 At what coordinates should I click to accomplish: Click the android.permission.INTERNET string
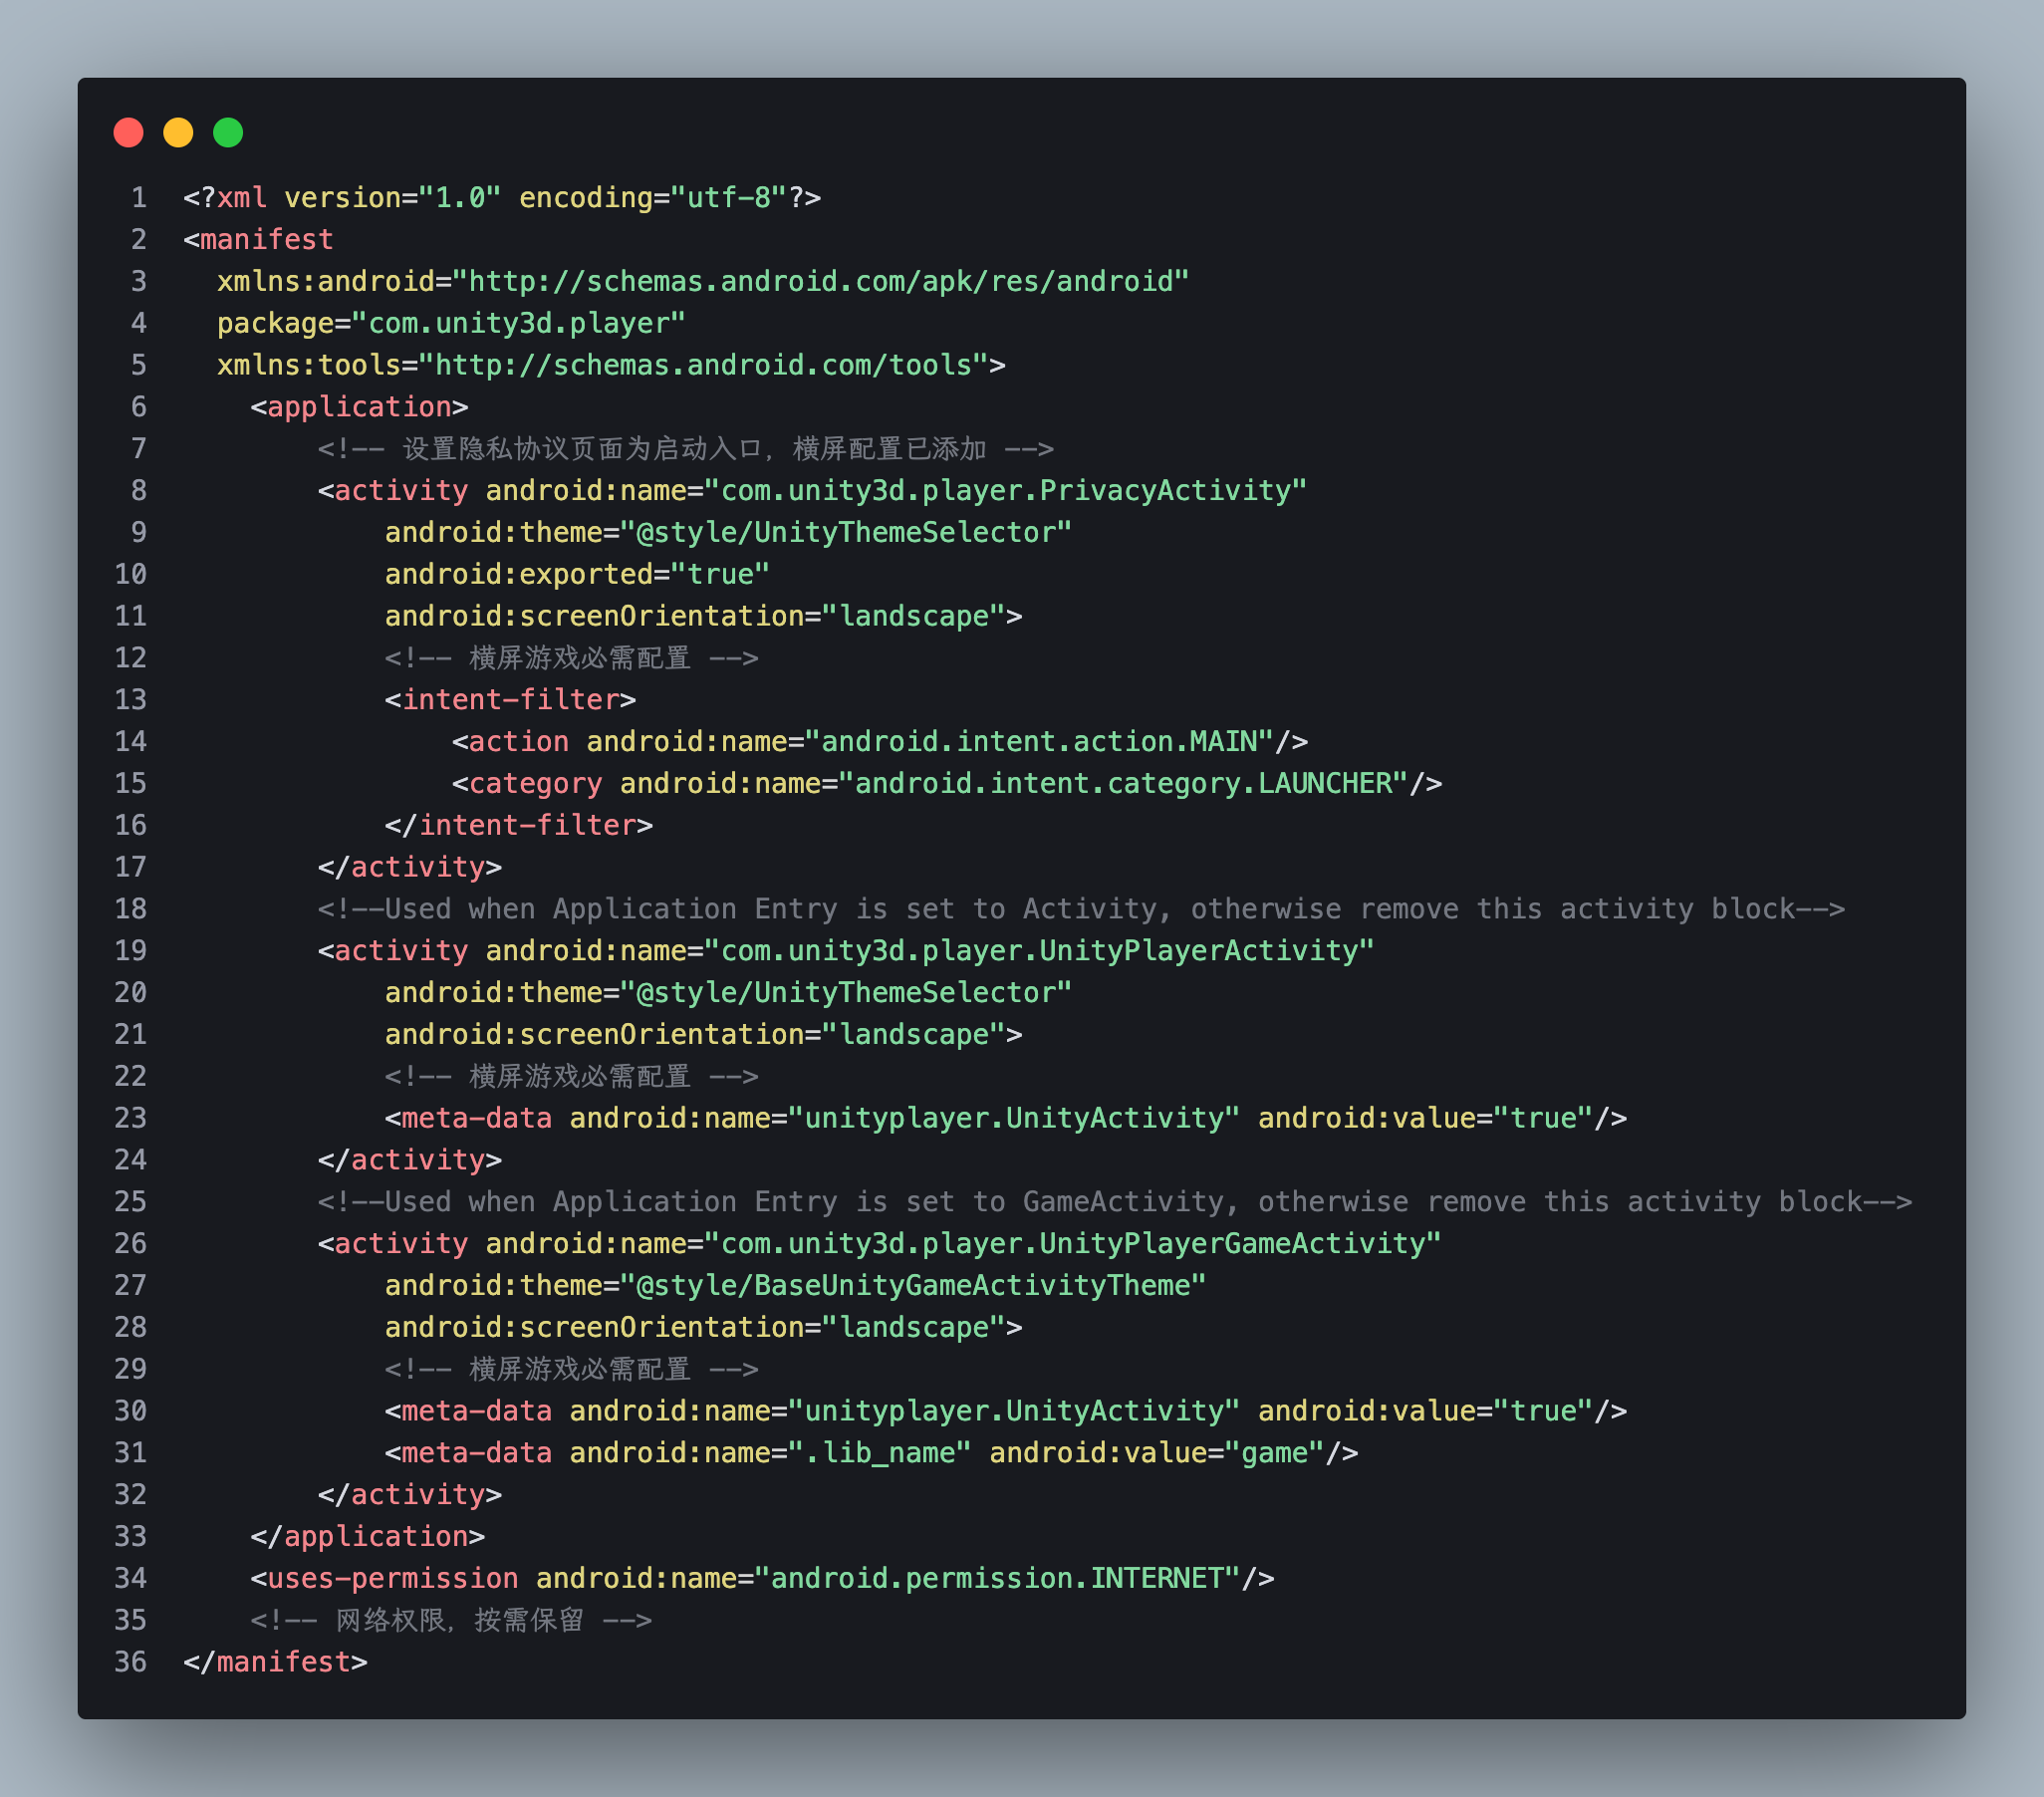point(997,1578)
